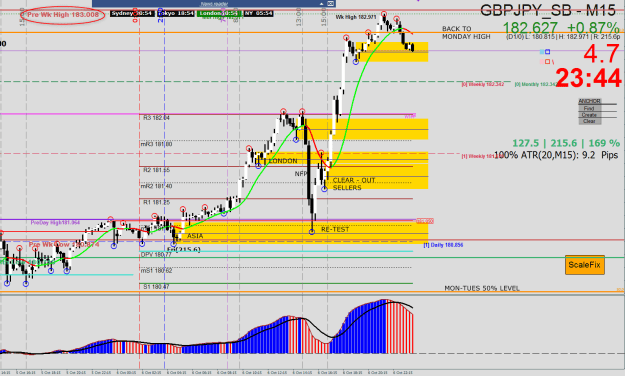Click the ANCHOR Create button
Screen dimensions: 625x376
(x=590, y=115)
